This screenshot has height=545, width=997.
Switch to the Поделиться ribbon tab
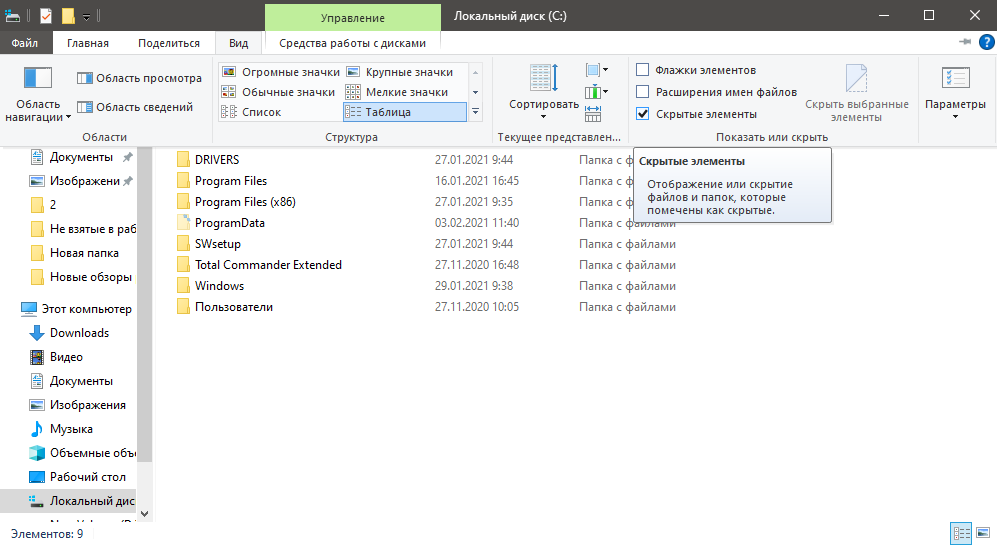click(x=168, y=43)
